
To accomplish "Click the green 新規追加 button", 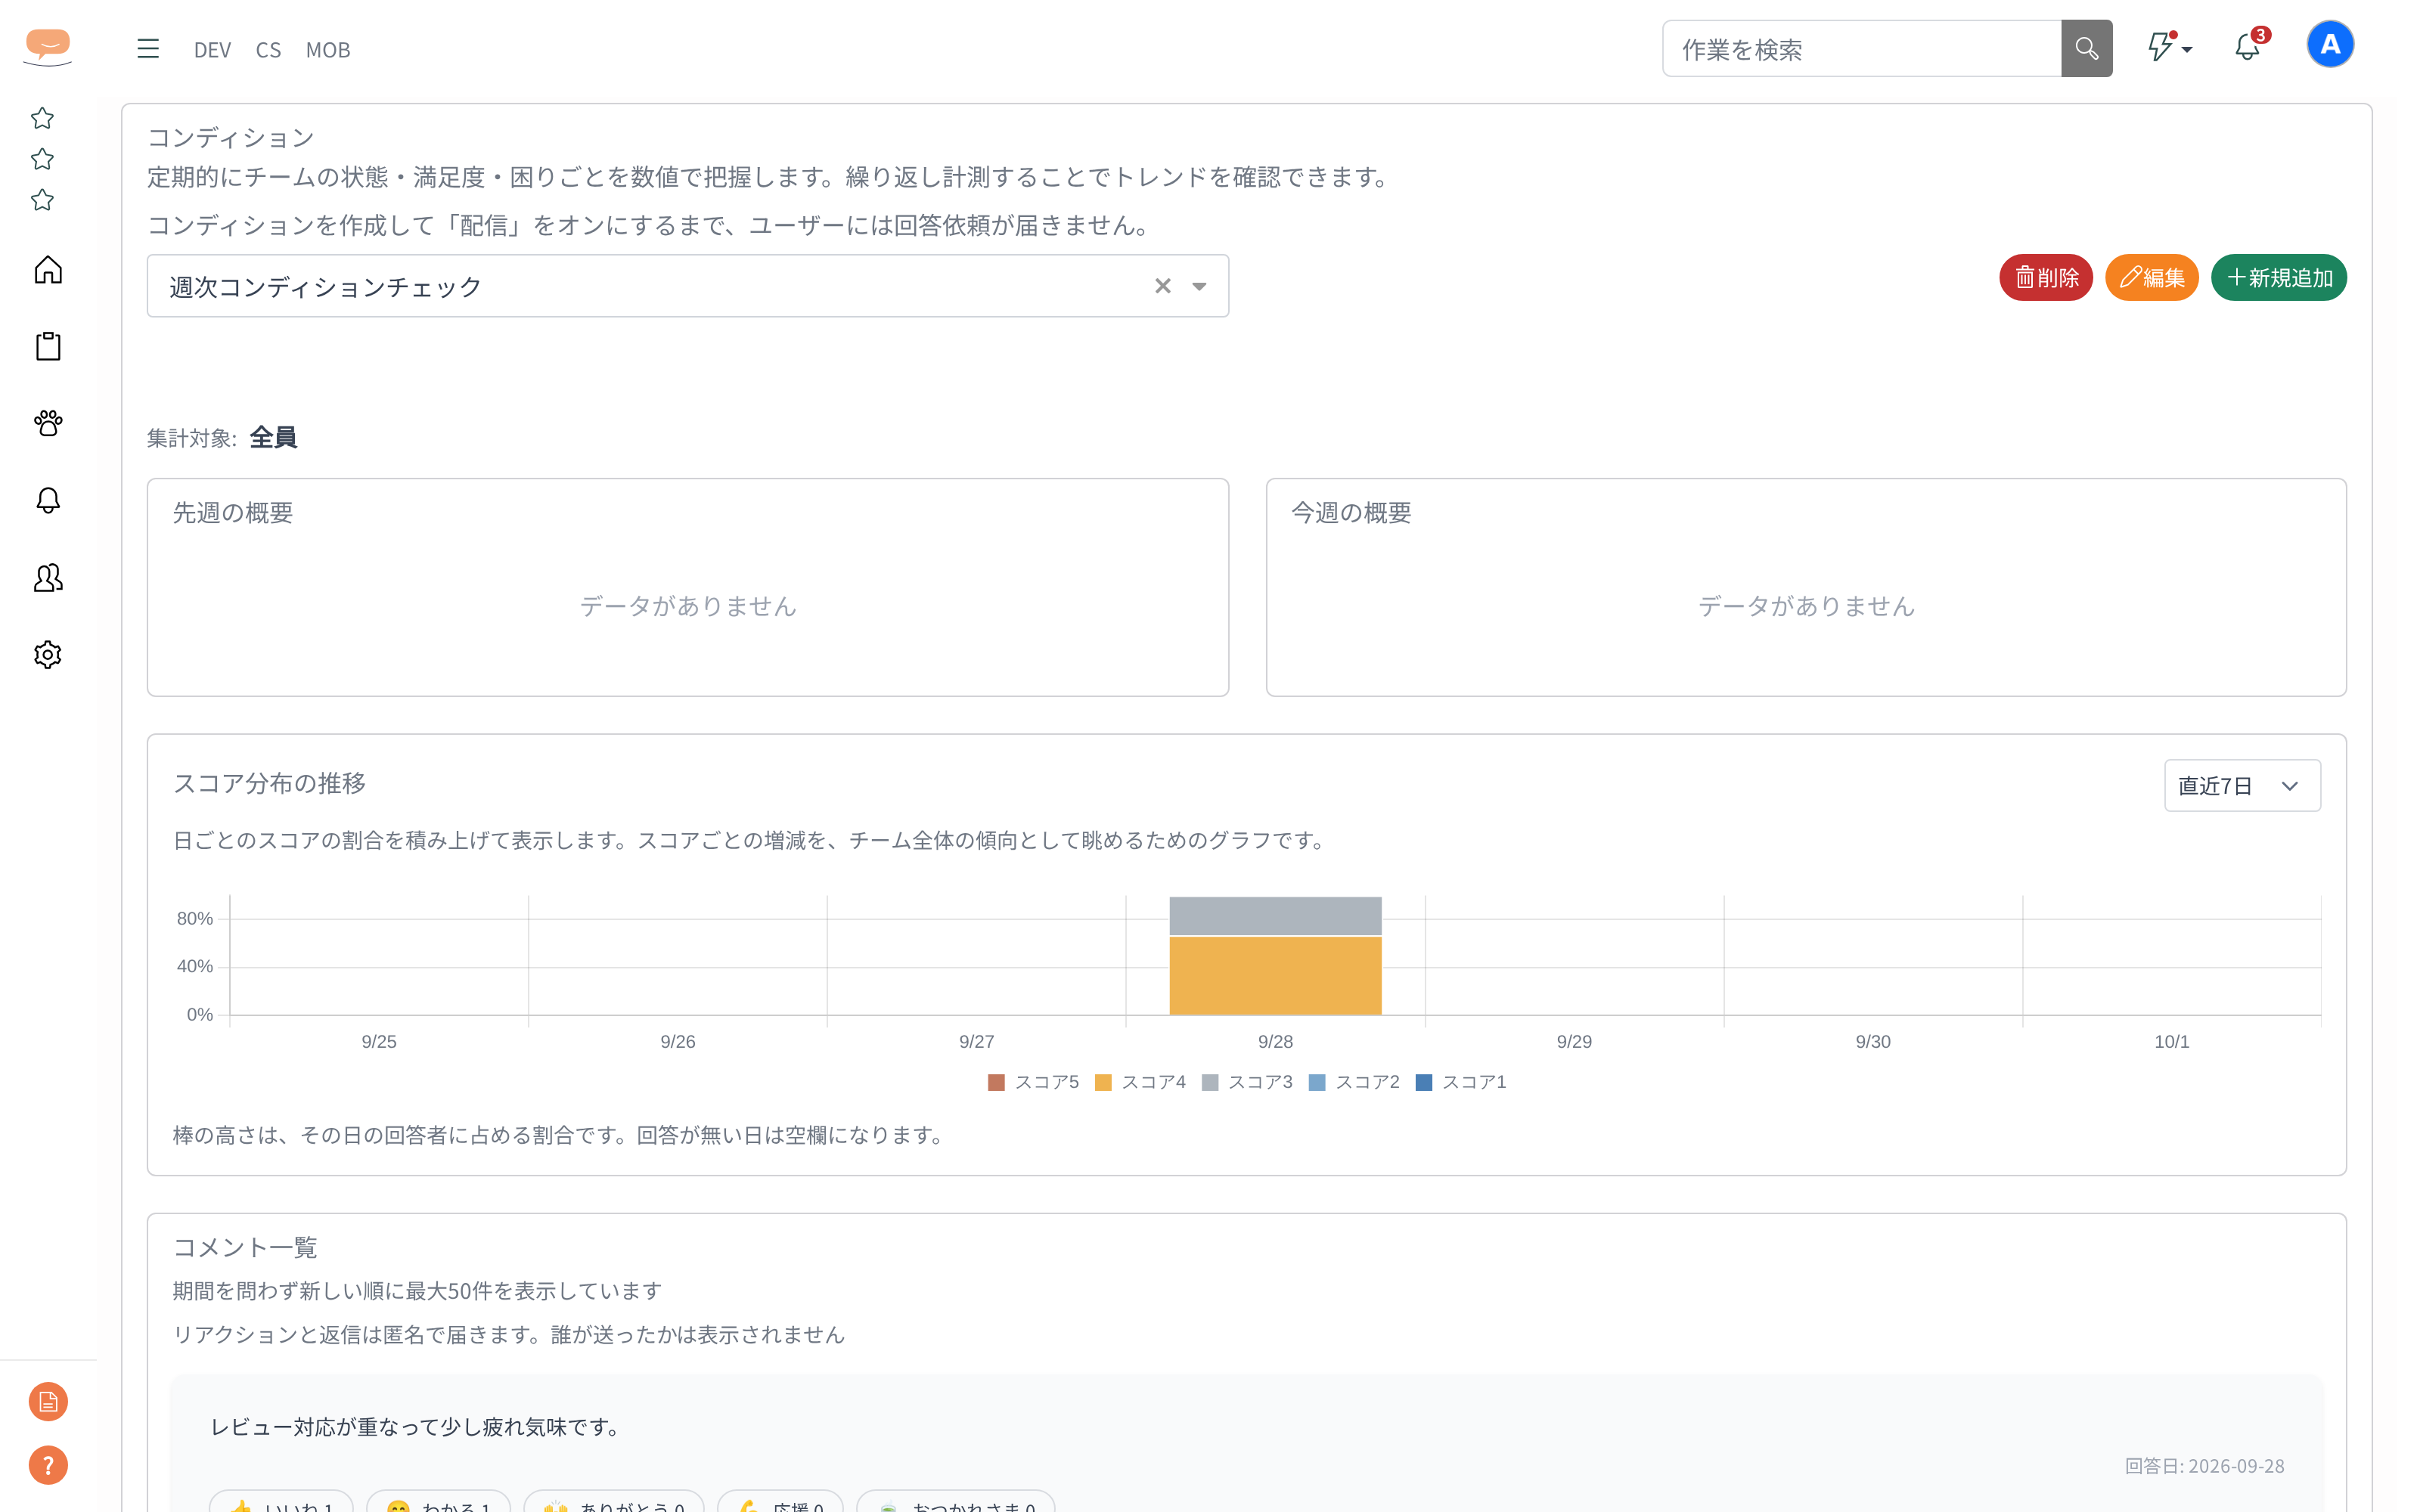I will click(x=2279, y=278).
